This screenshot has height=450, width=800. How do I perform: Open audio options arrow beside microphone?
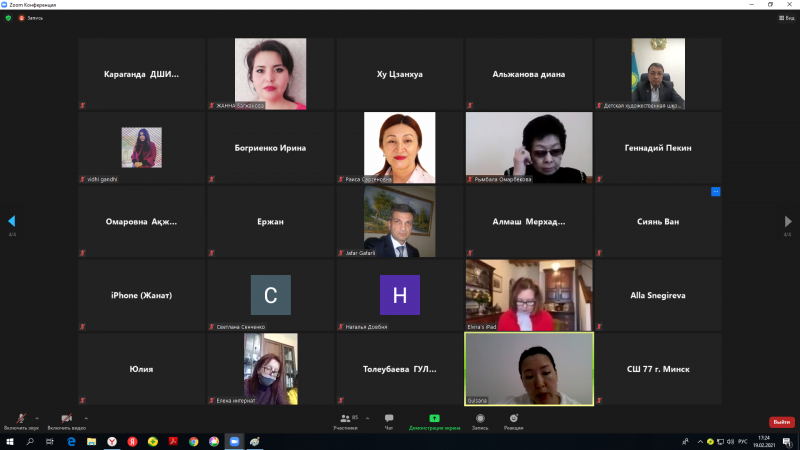coord(38,417)
